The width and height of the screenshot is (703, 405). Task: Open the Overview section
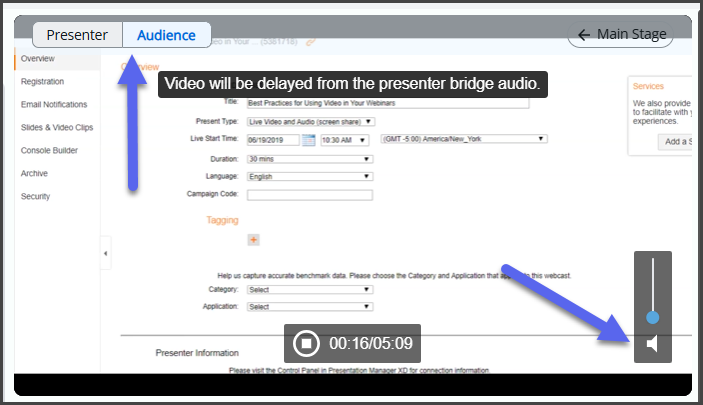click(38, 59)
